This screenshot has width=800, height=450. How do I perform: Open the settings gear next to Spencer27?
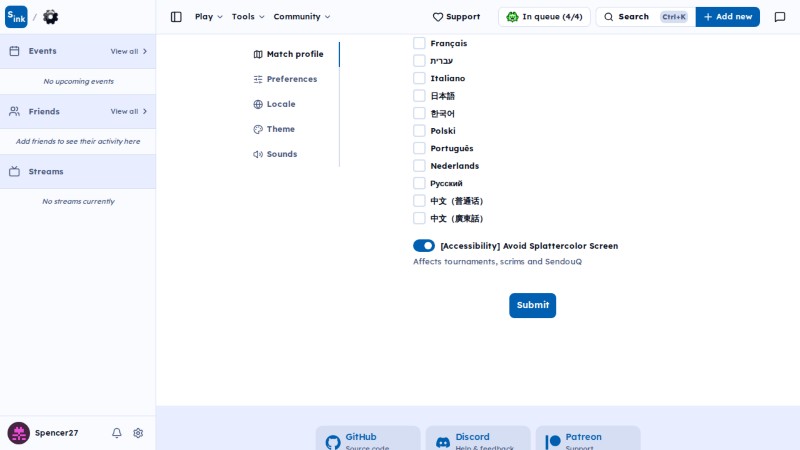tap(138, 433)
